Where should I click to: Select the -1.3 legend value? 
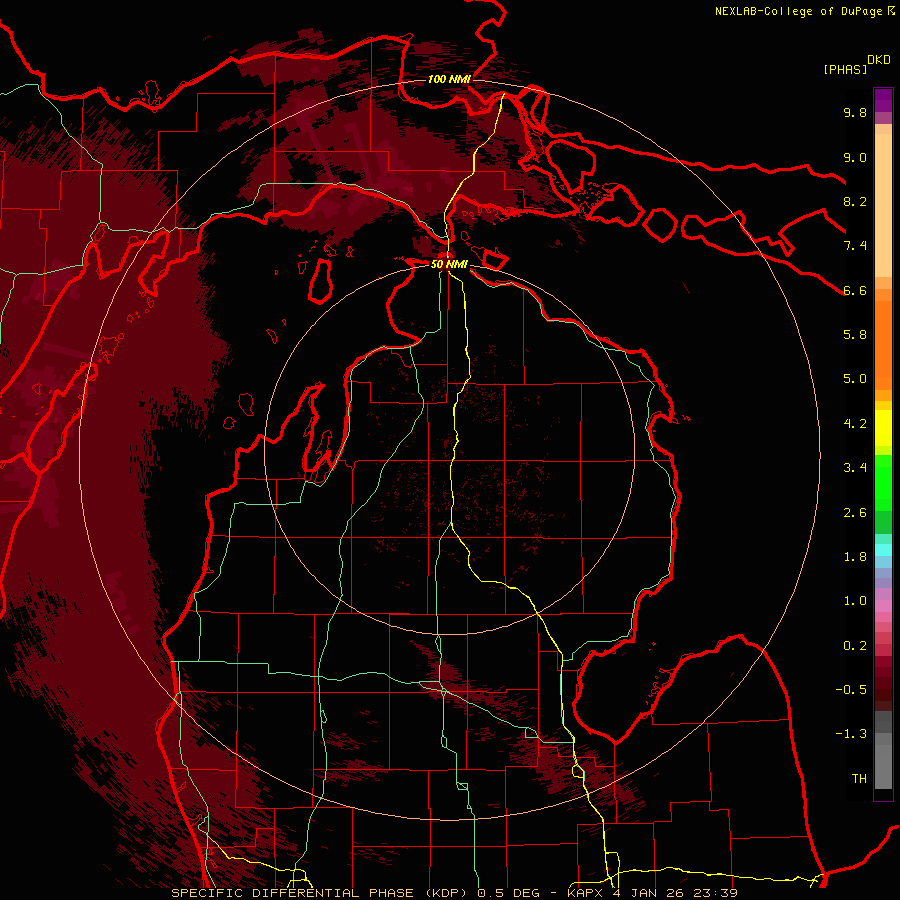click(x=851, y=734)
